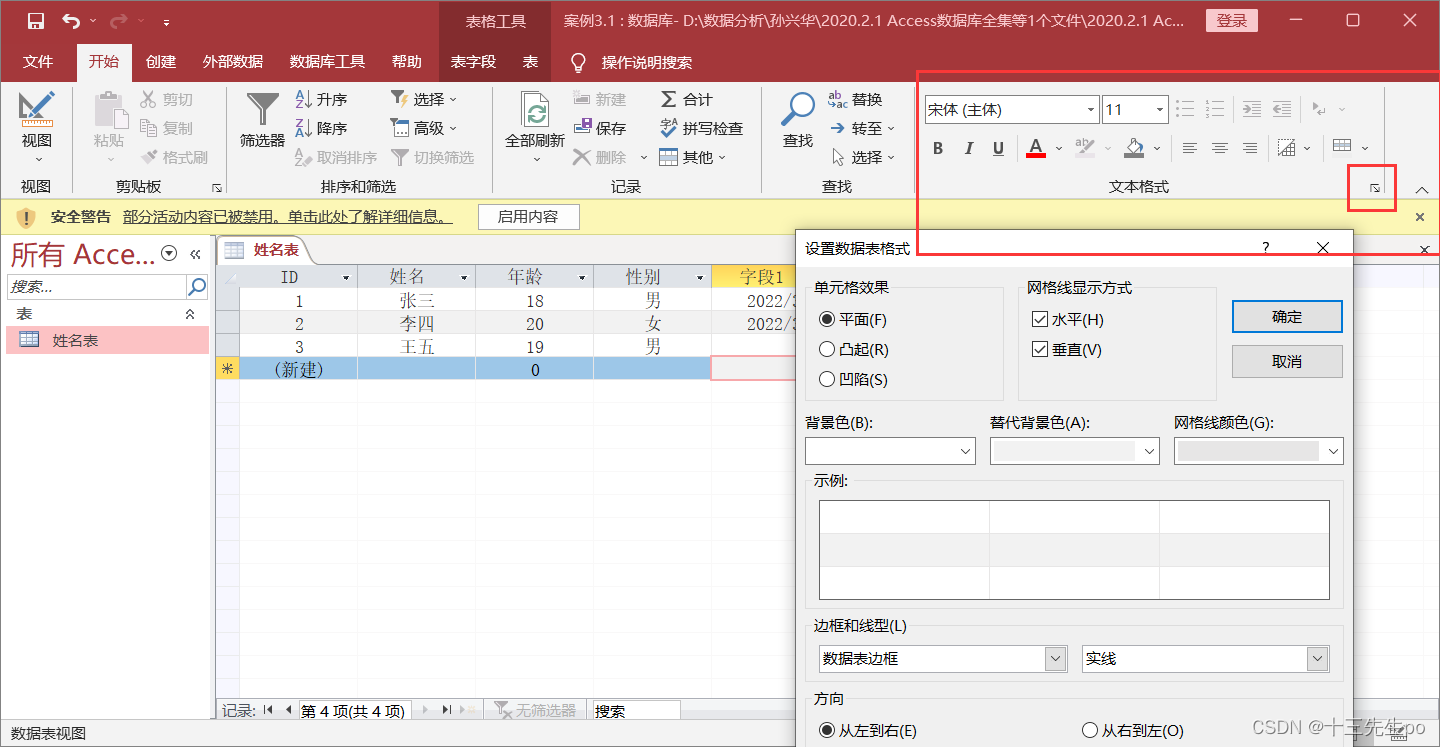The width and height of the screenshot is (1440, 747).
Task: Open the 姓名 column header dropdown arrow
Action: (x=464, y=278)
